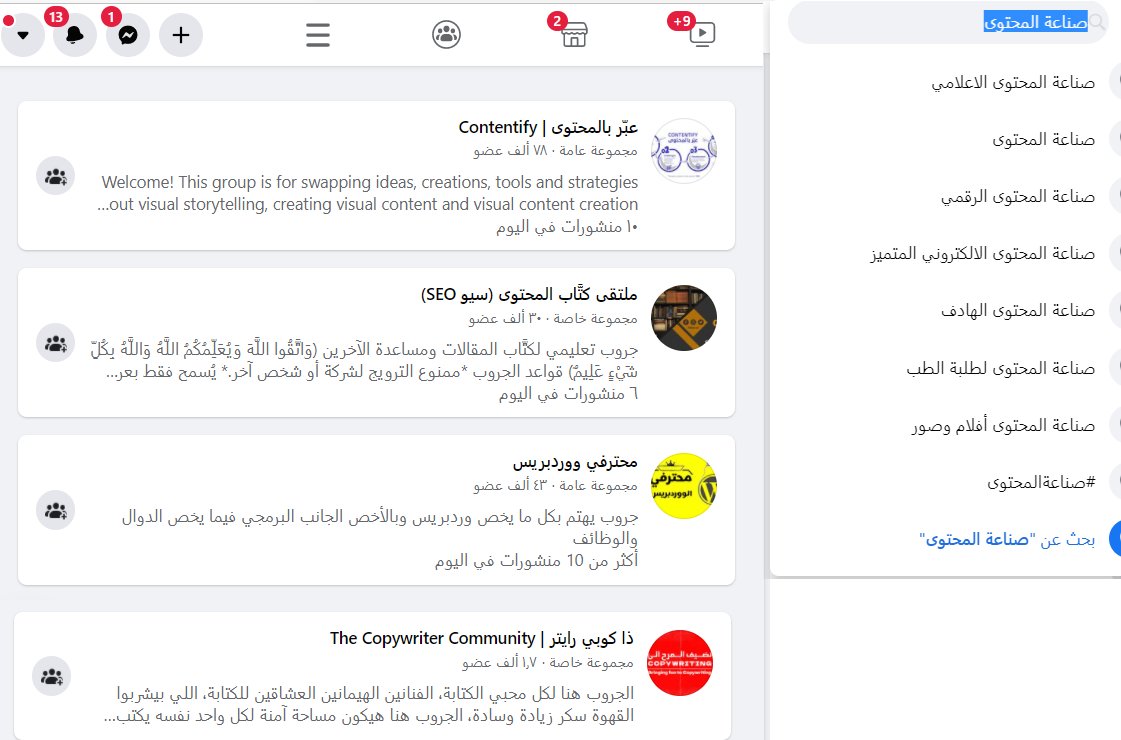Click the magnifier icon in search box

(x=1097, y=22)
